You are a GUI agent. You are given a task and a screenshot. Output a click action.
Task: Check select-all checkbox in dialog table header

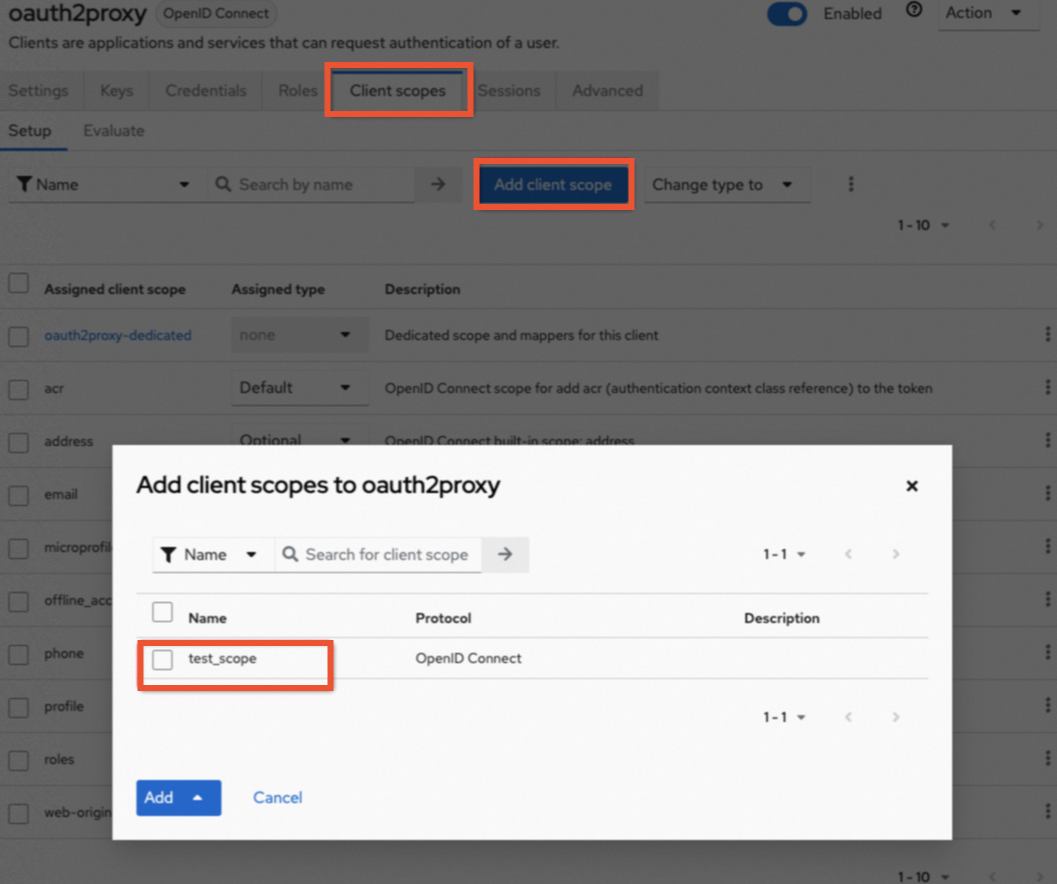coord(162,612)
